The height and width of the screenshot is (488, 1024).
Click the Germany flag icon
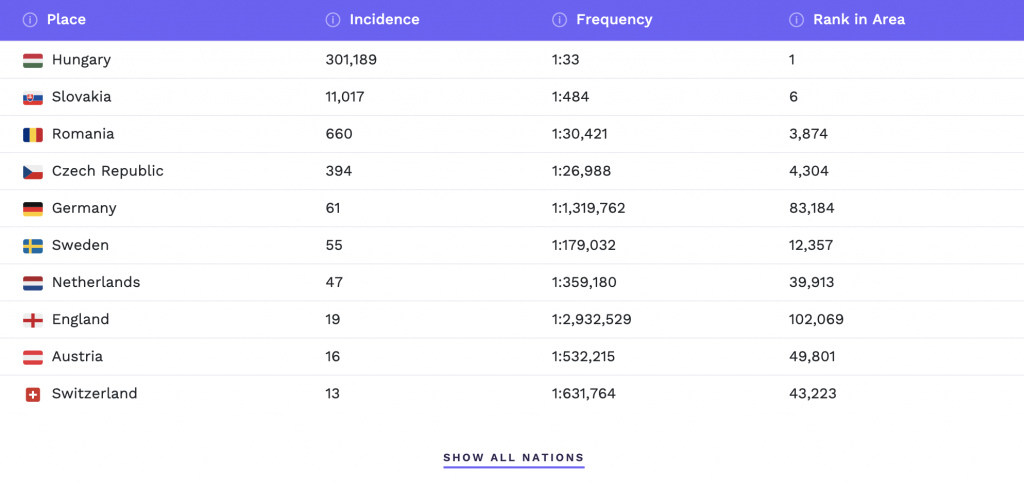33,209
